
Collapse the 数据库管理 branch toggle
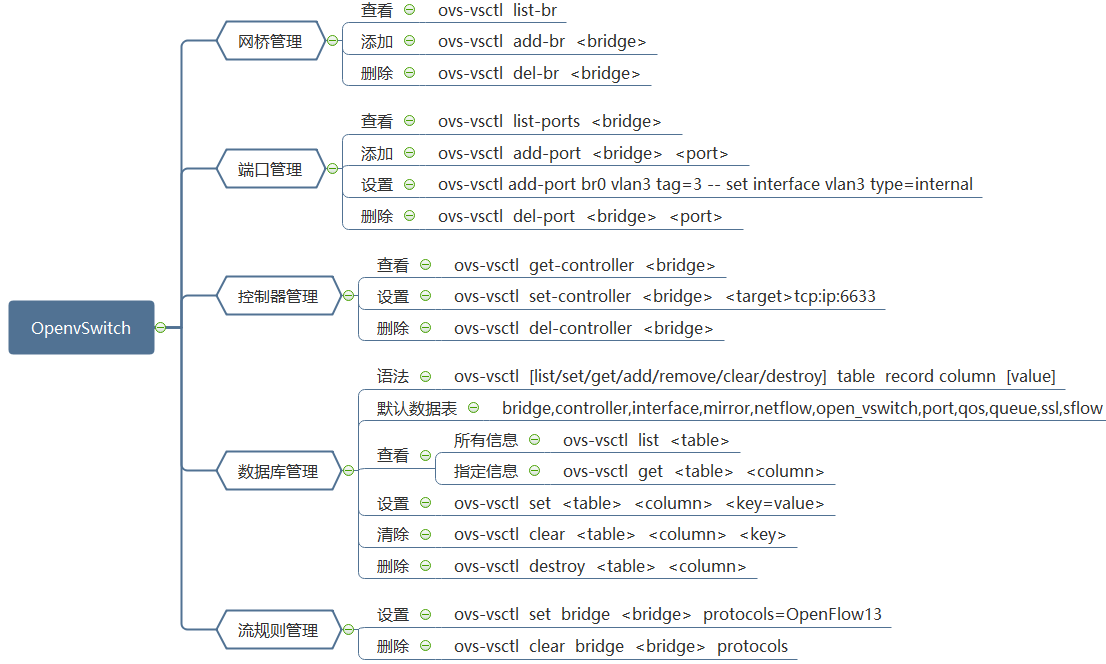[348, 471]
